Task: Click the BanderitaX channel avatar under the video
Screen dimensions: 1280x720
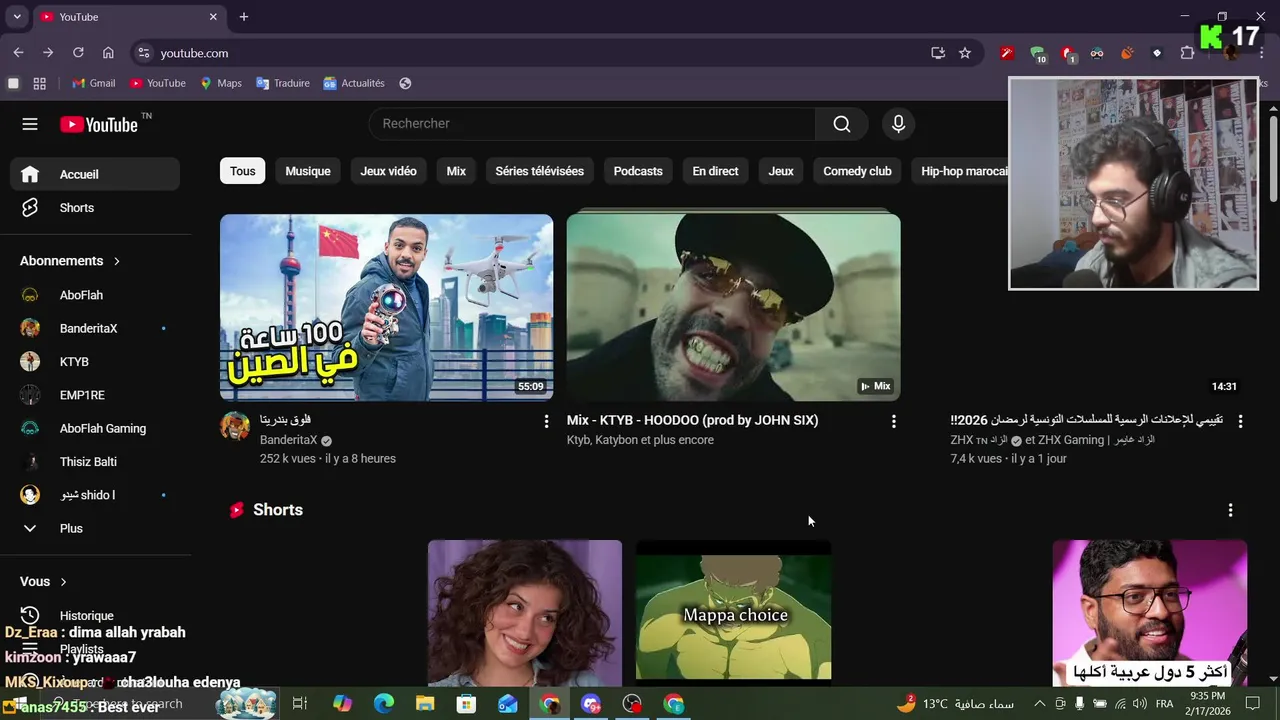Action: pyautogui.click(x=235, y=427)
